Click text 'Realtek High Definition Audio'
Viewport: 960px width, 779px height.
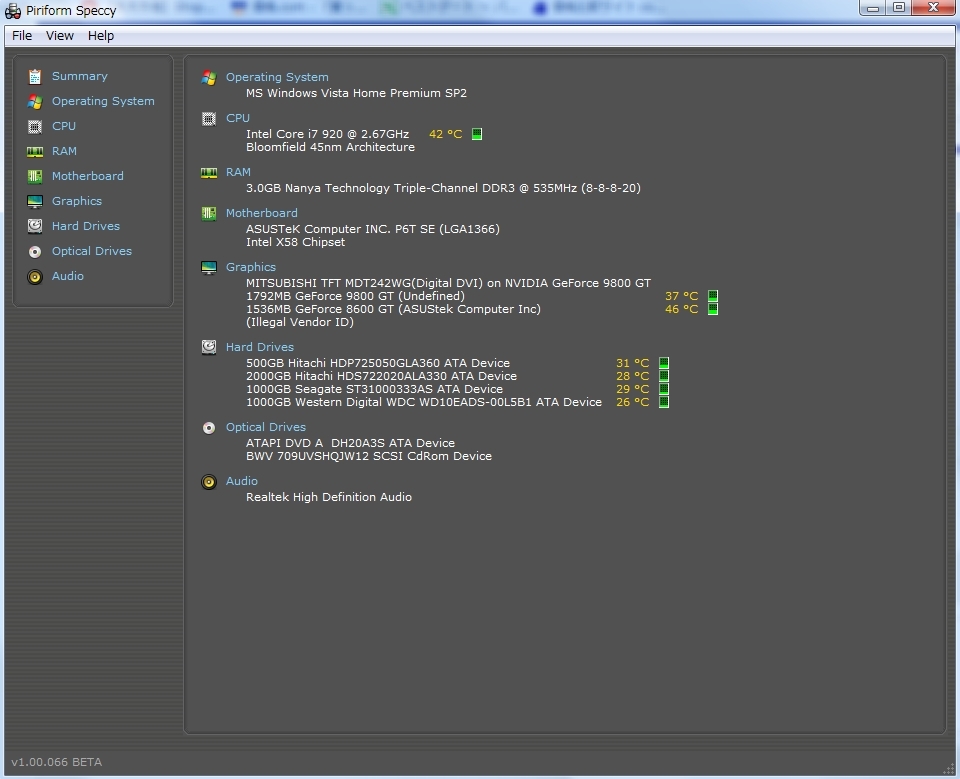click(x=329, y=497)
